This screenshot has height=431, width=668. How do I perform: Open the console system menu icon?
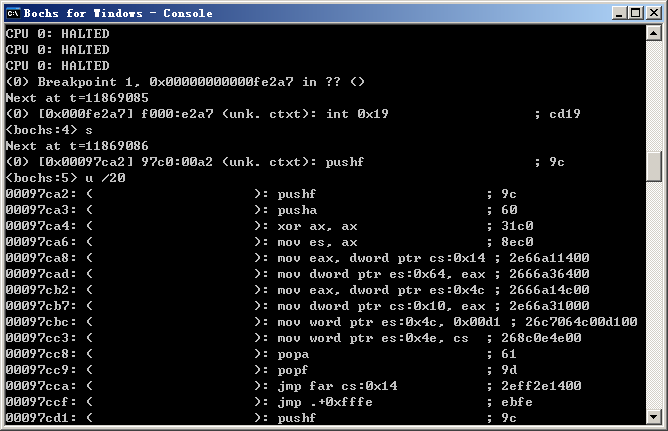click(x=13, y=13)
